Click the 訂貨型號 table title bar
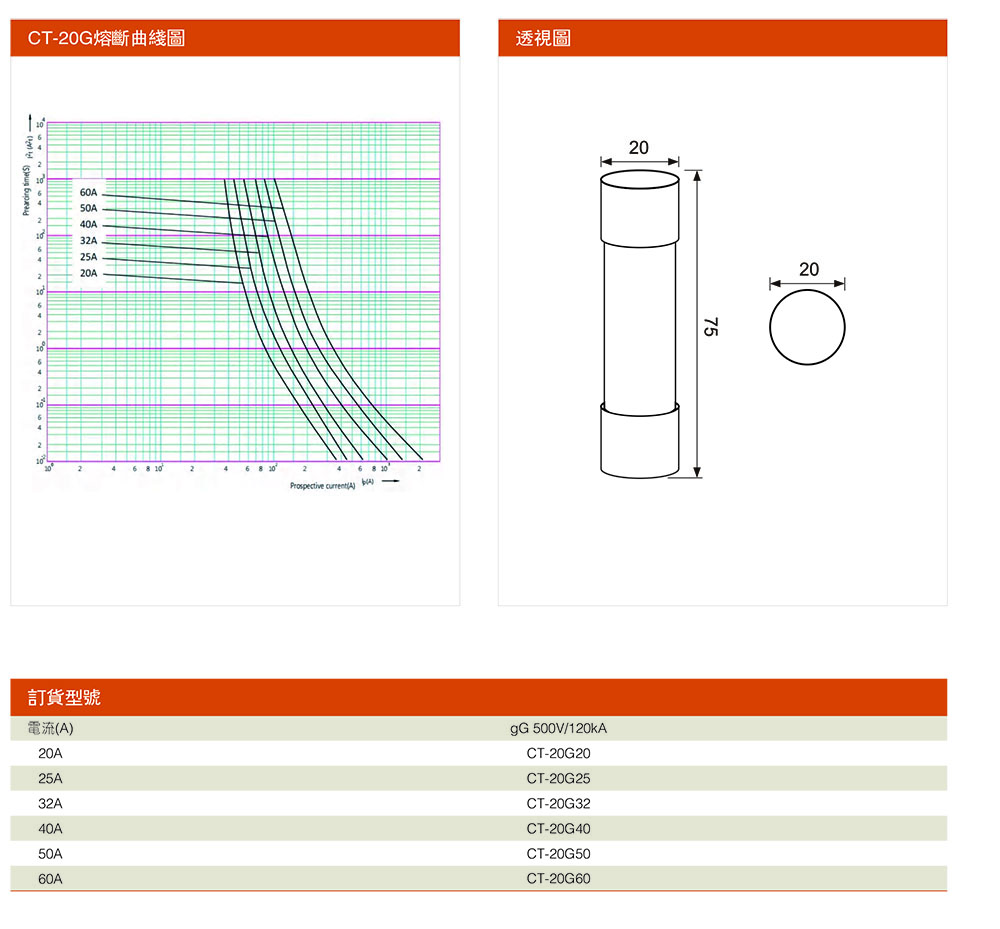The height and width of the screenshot is (929, 1000). 64,697
